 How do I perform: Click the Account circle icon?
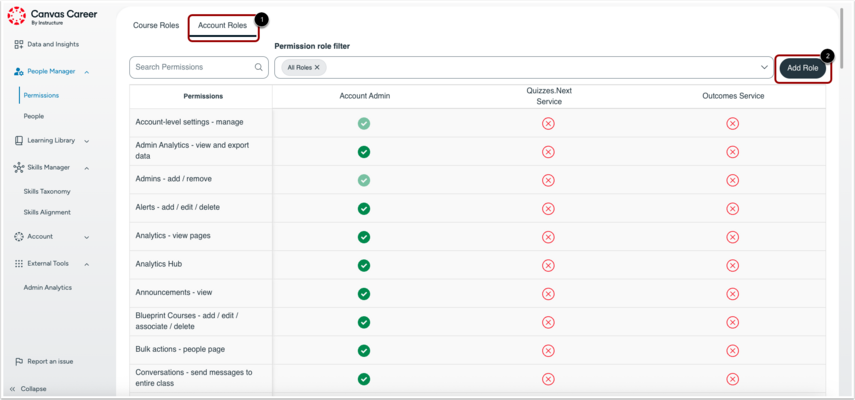(19, 237)
